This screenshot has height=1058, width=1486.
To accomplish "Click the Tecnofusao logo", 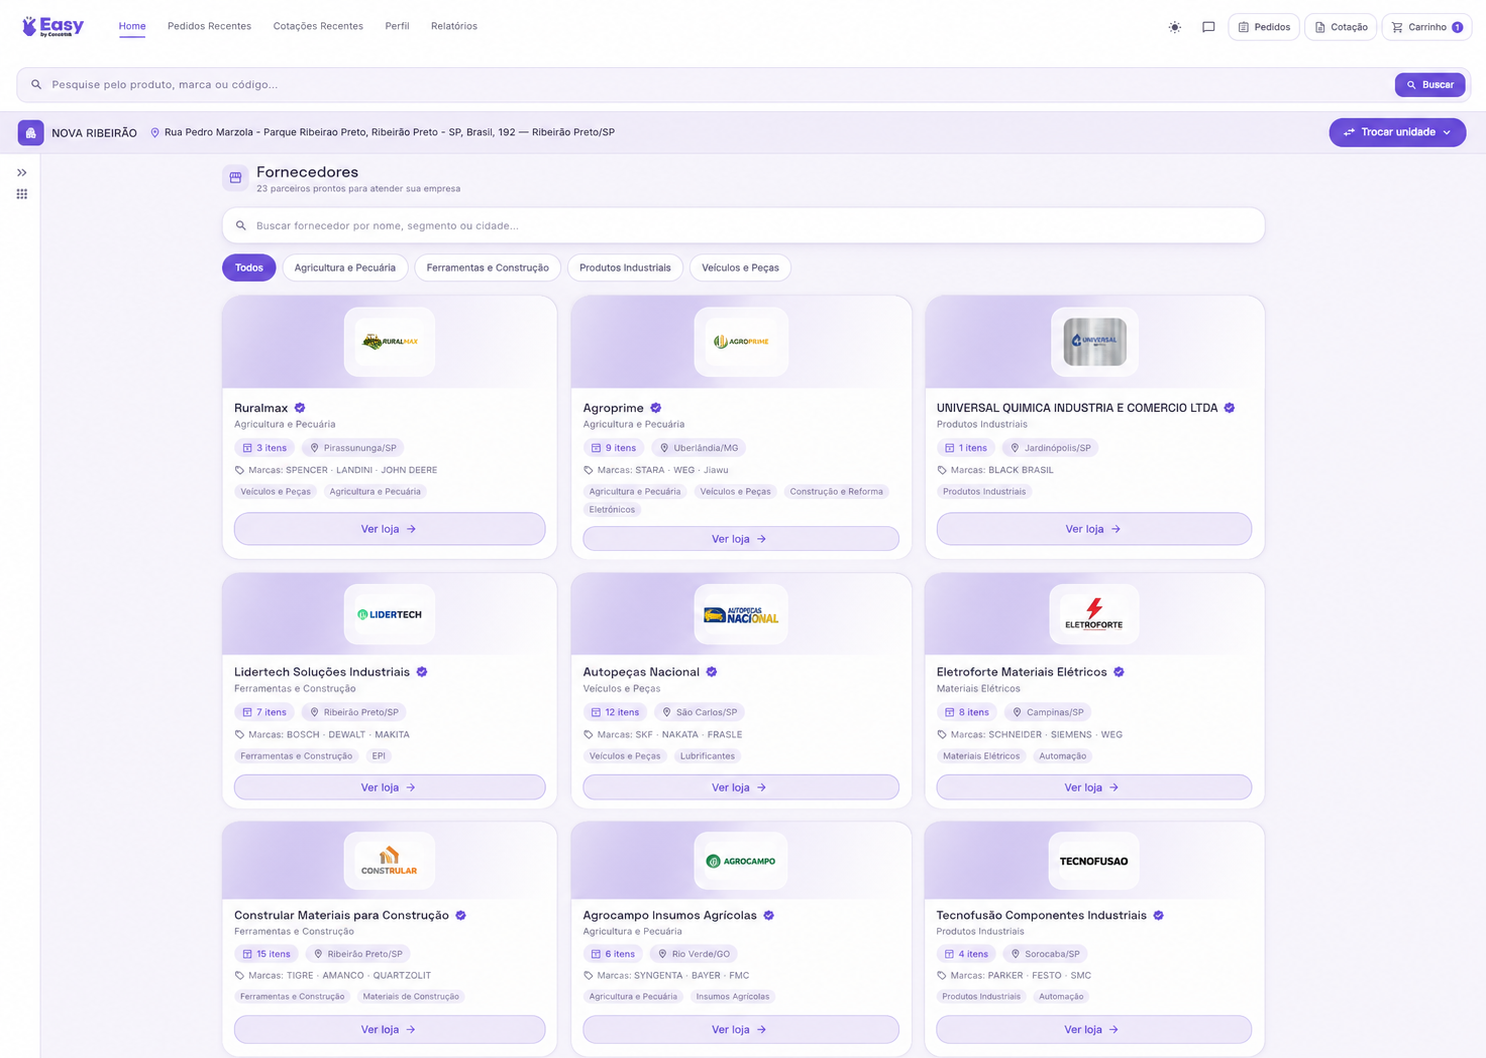I will tap(1094, 860).
